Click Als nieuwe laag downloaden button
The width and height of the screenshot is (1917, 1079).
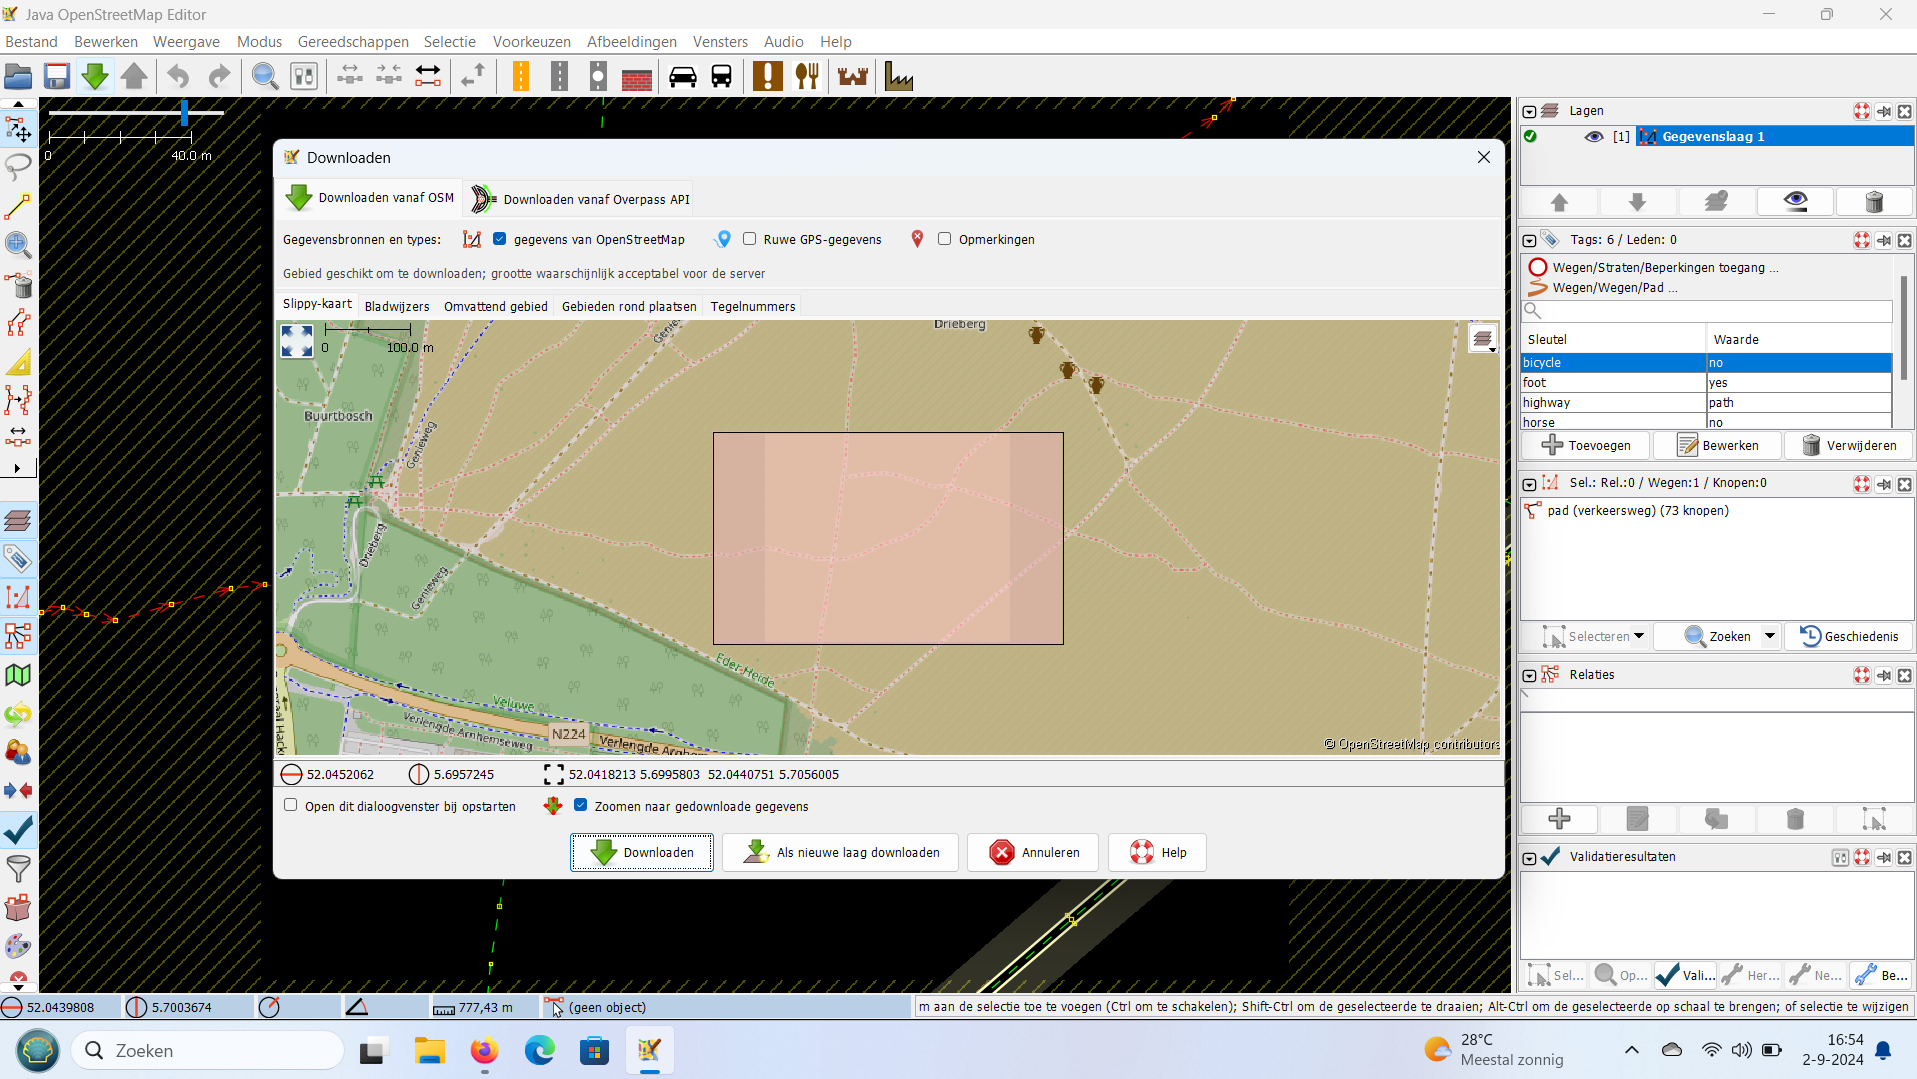[x=840, y=852]
